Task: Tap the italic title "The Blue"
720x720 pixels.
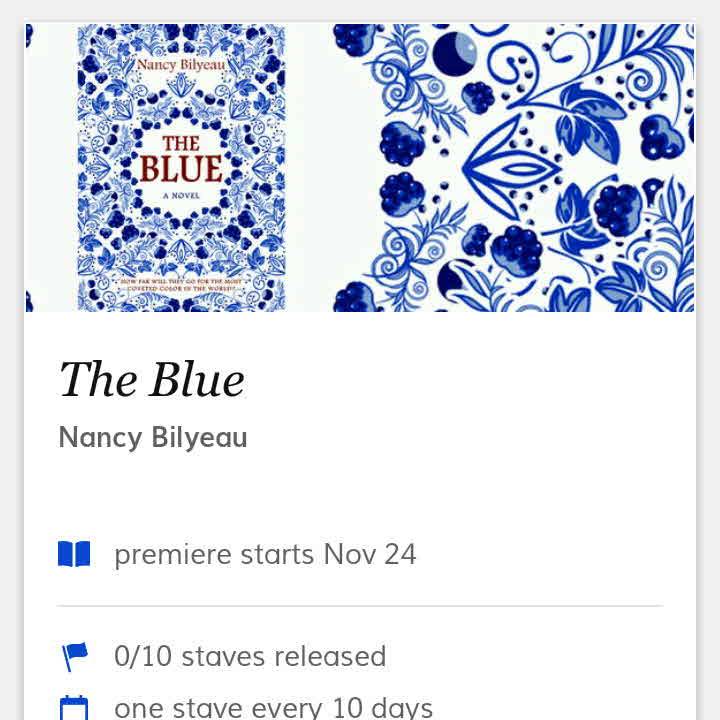Action: [x=152, y=380]
